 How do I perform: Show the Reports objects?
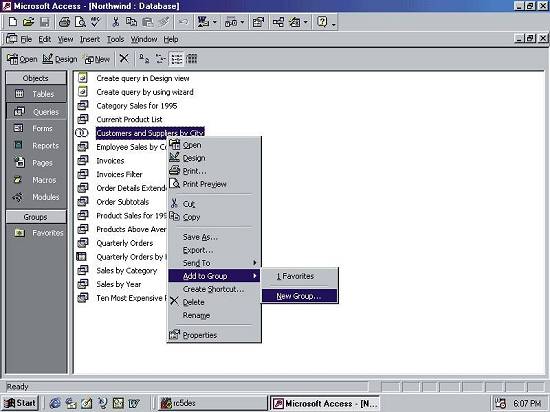coord(36,146)
